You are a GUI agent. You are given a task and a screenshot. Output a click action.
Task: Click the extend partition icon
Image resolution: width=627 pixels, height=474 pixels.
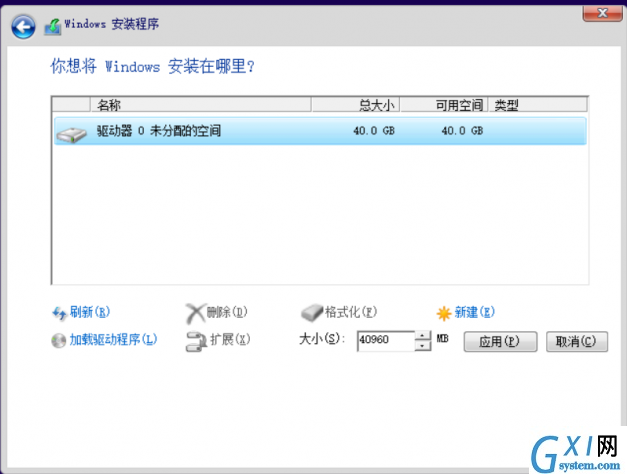point(196,341)
